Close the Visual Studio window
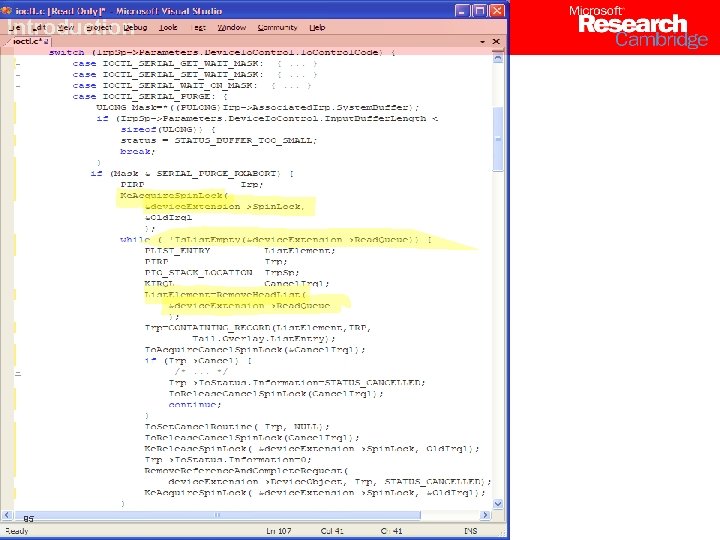The width and height of the screenshot is (720, 540). (497, 11)
